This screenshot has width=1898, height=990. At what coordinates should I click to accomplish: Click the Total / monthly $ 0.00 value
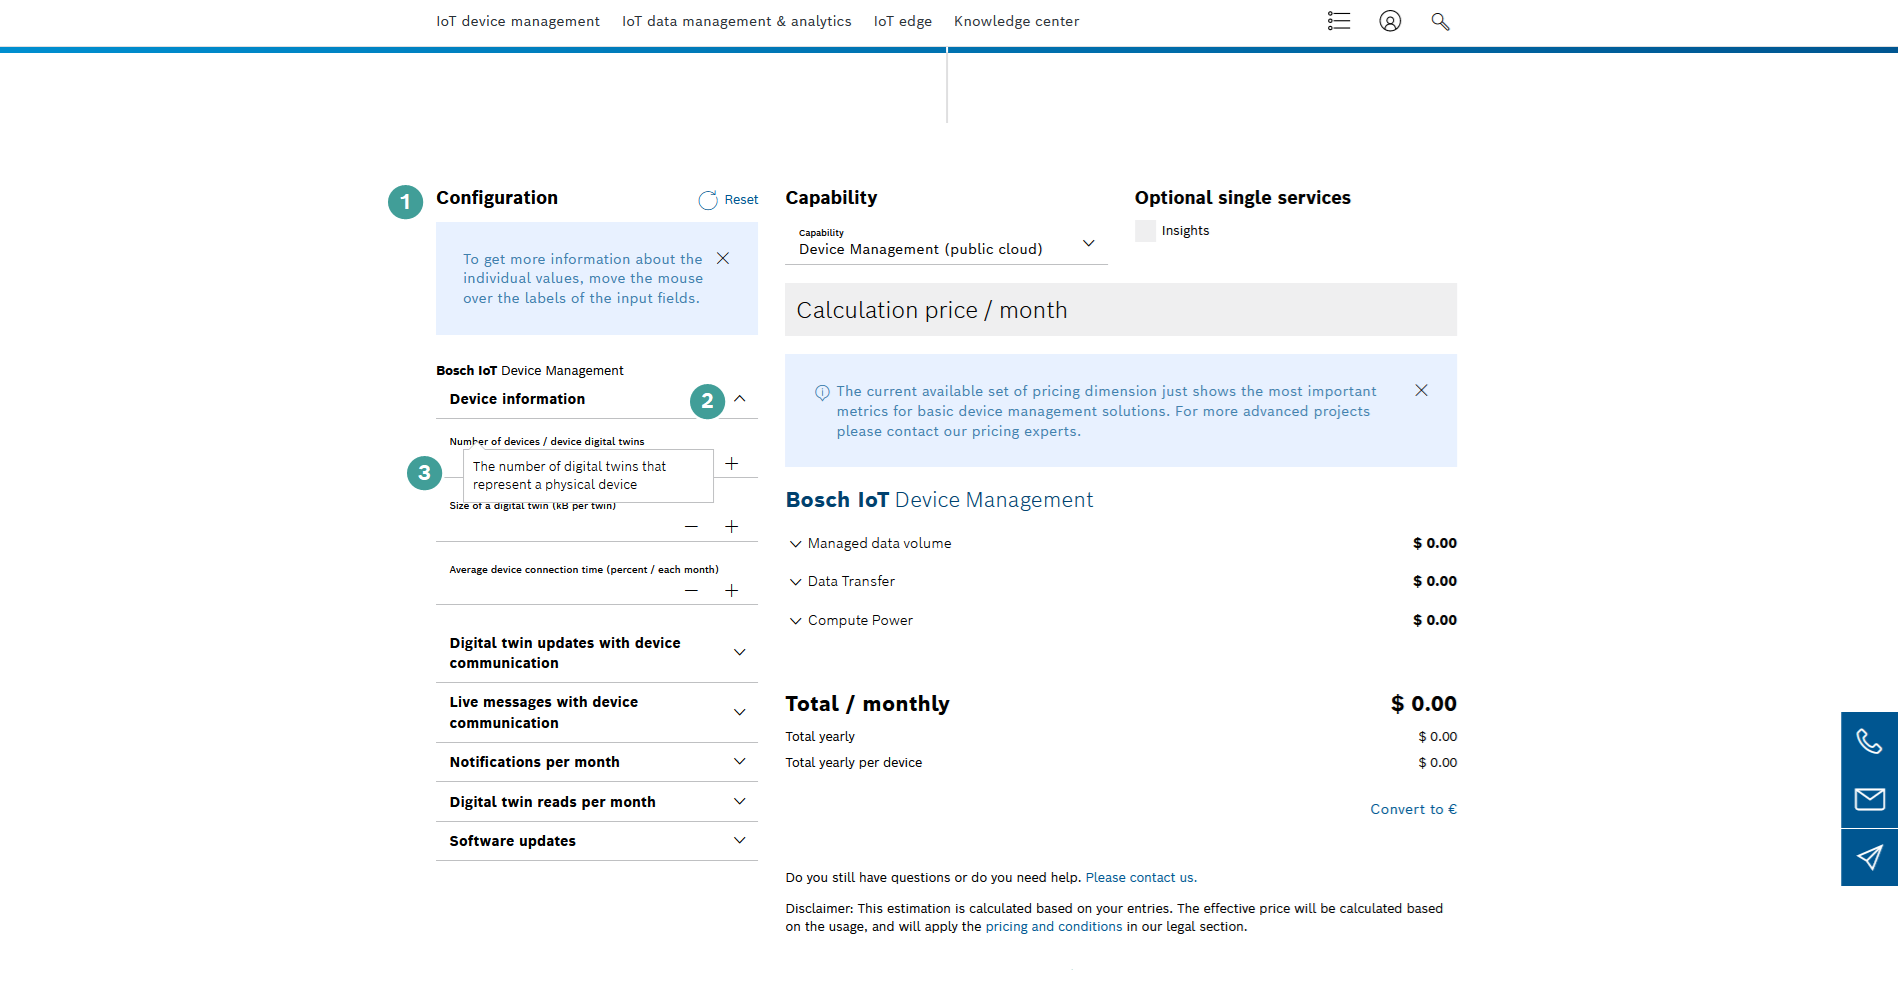1423,704
